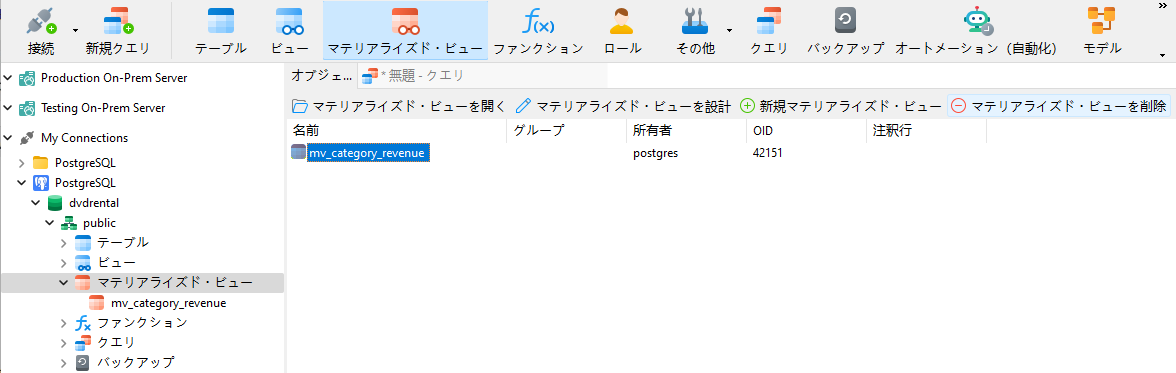Collapse the Production On-Prem Server group
The height and width of the screenshot is (373, 1176).
(8, 77)
